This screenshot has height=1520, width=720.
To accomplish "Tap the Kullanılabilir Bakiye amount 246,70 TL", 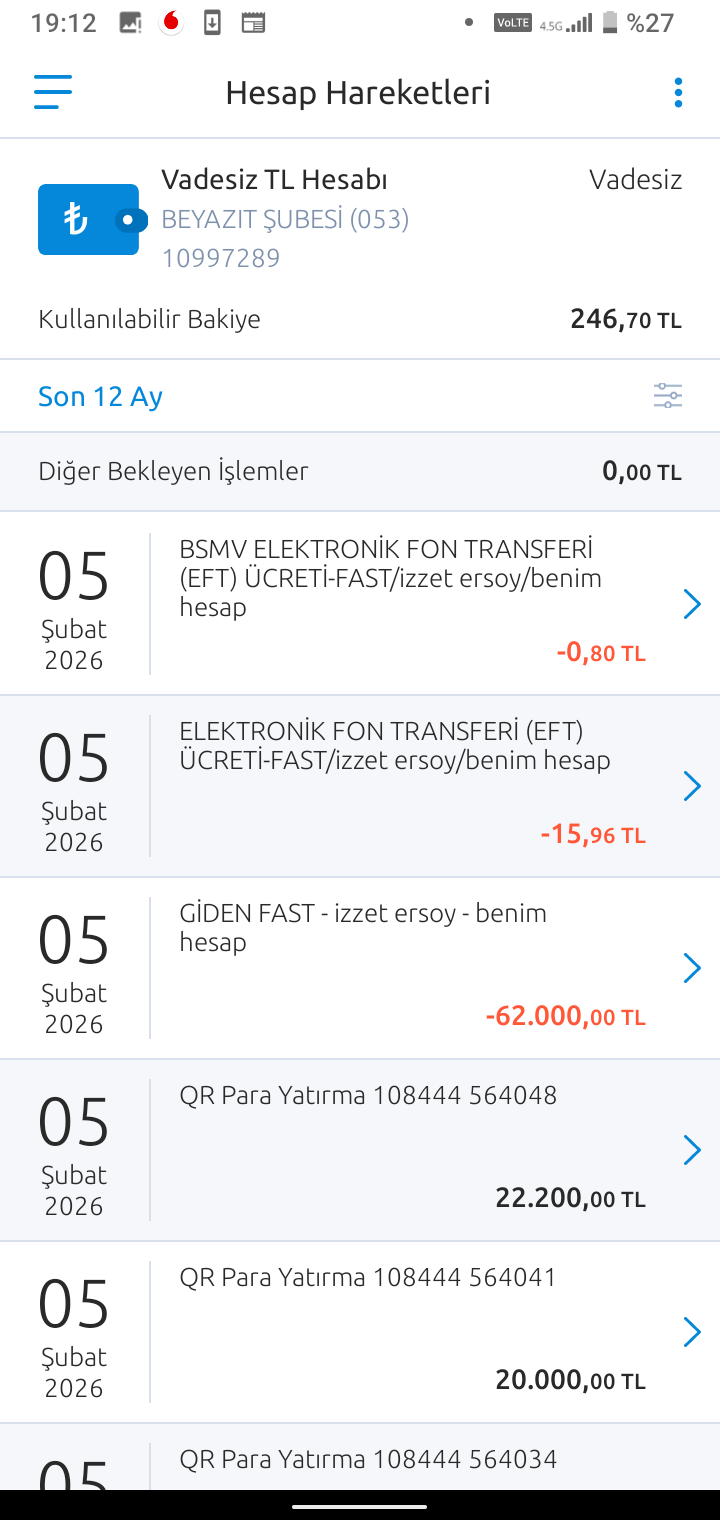I will (626, 320).
